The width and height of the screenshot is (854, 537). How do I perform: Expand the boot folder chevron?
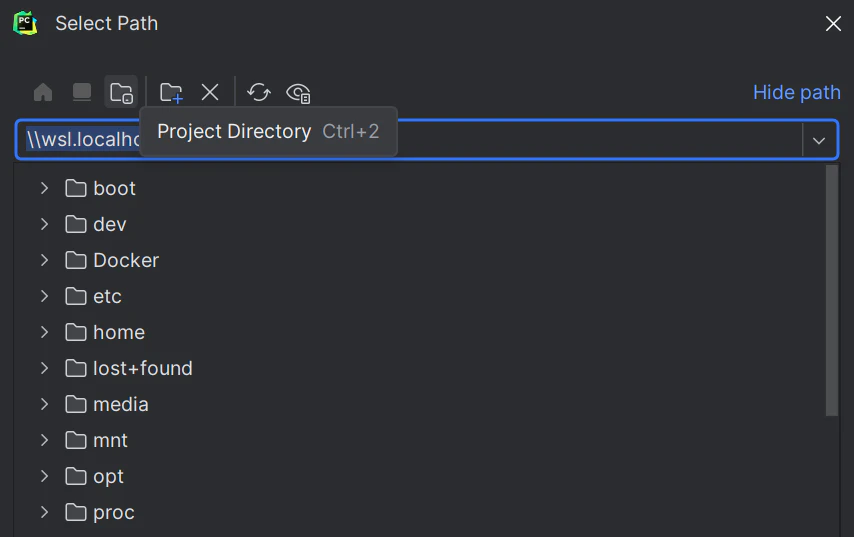(44, 188)
